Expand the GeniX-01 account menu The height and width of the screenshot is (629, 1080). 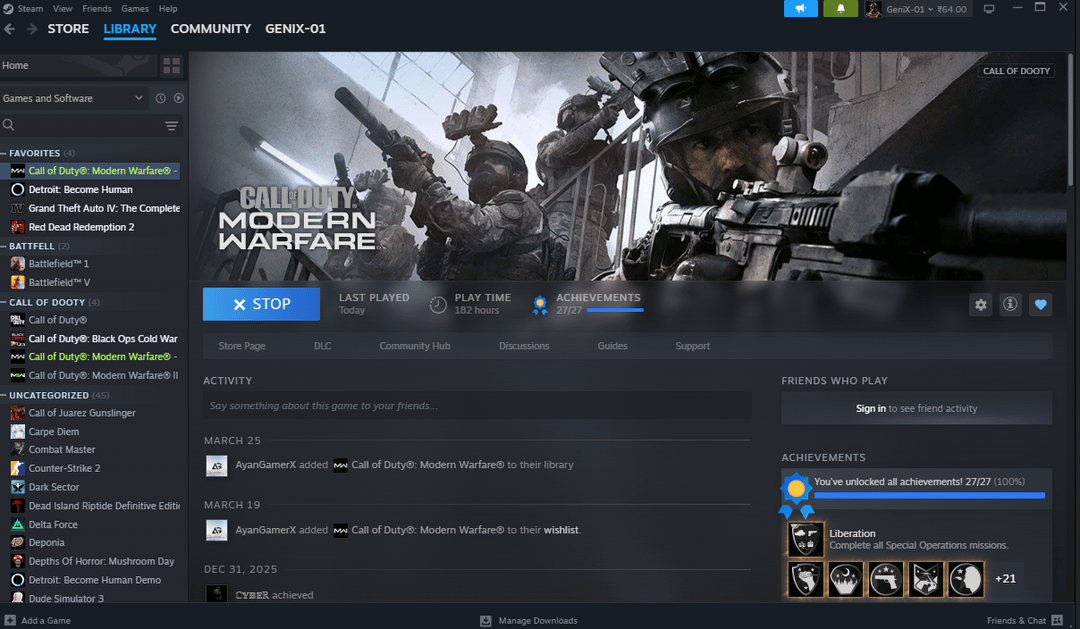(916, 9)
